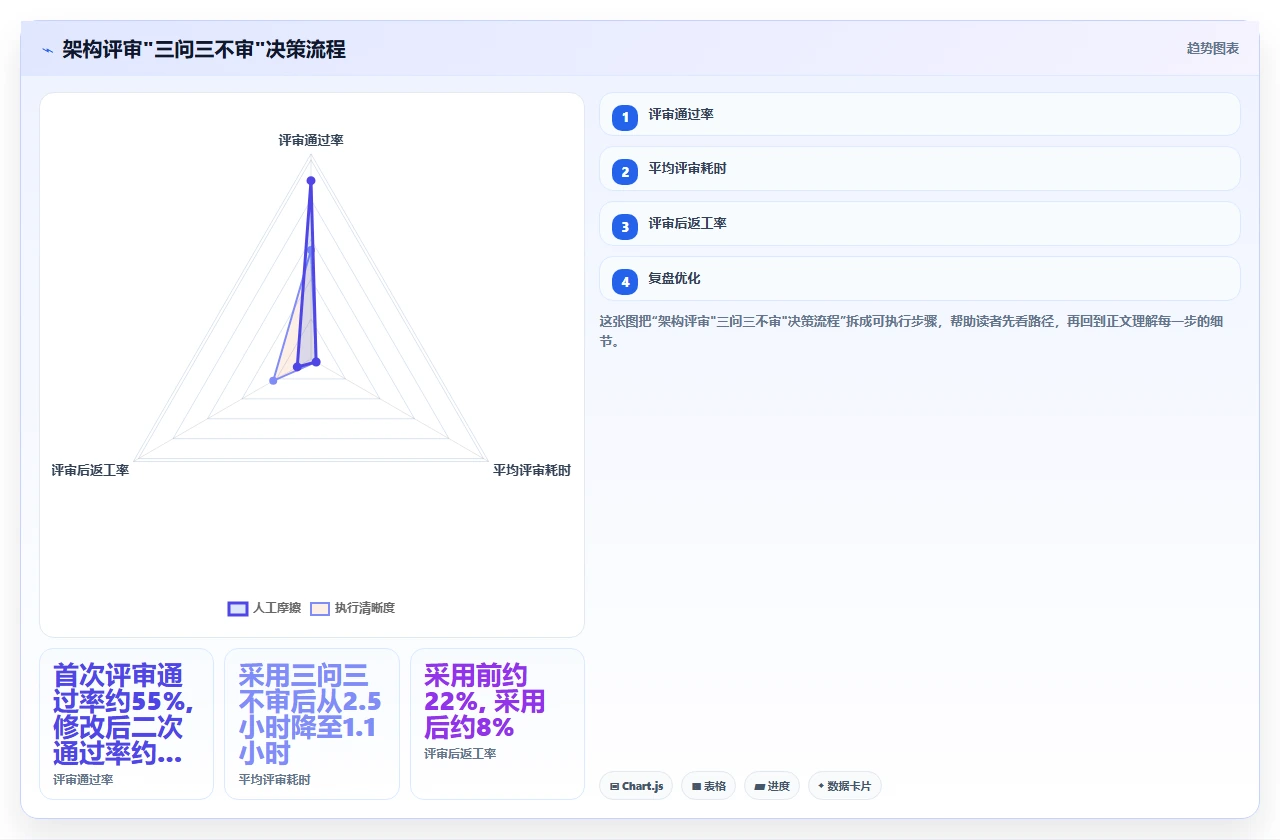The image size is (1280, 840).
Task: Open the 采用三问三不审后 2.5小时 data card
Action: (x=312, y=724)
